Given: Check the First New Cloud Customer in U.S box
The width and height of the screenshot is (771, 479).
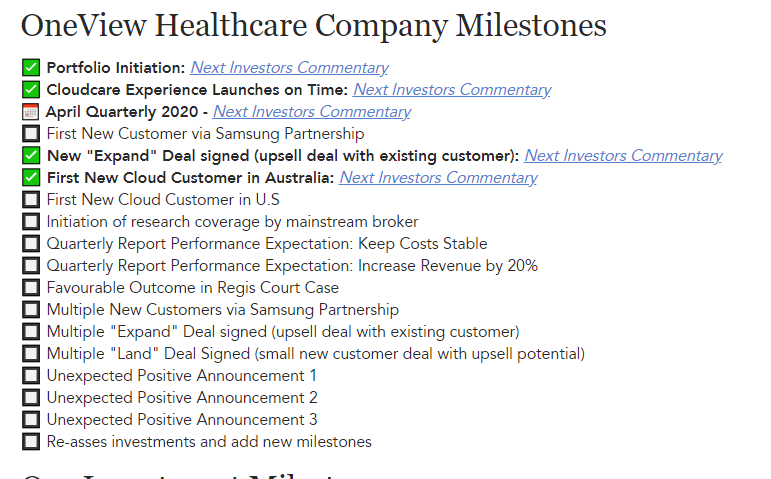Looking at the screenshot, I should point(30,200).
